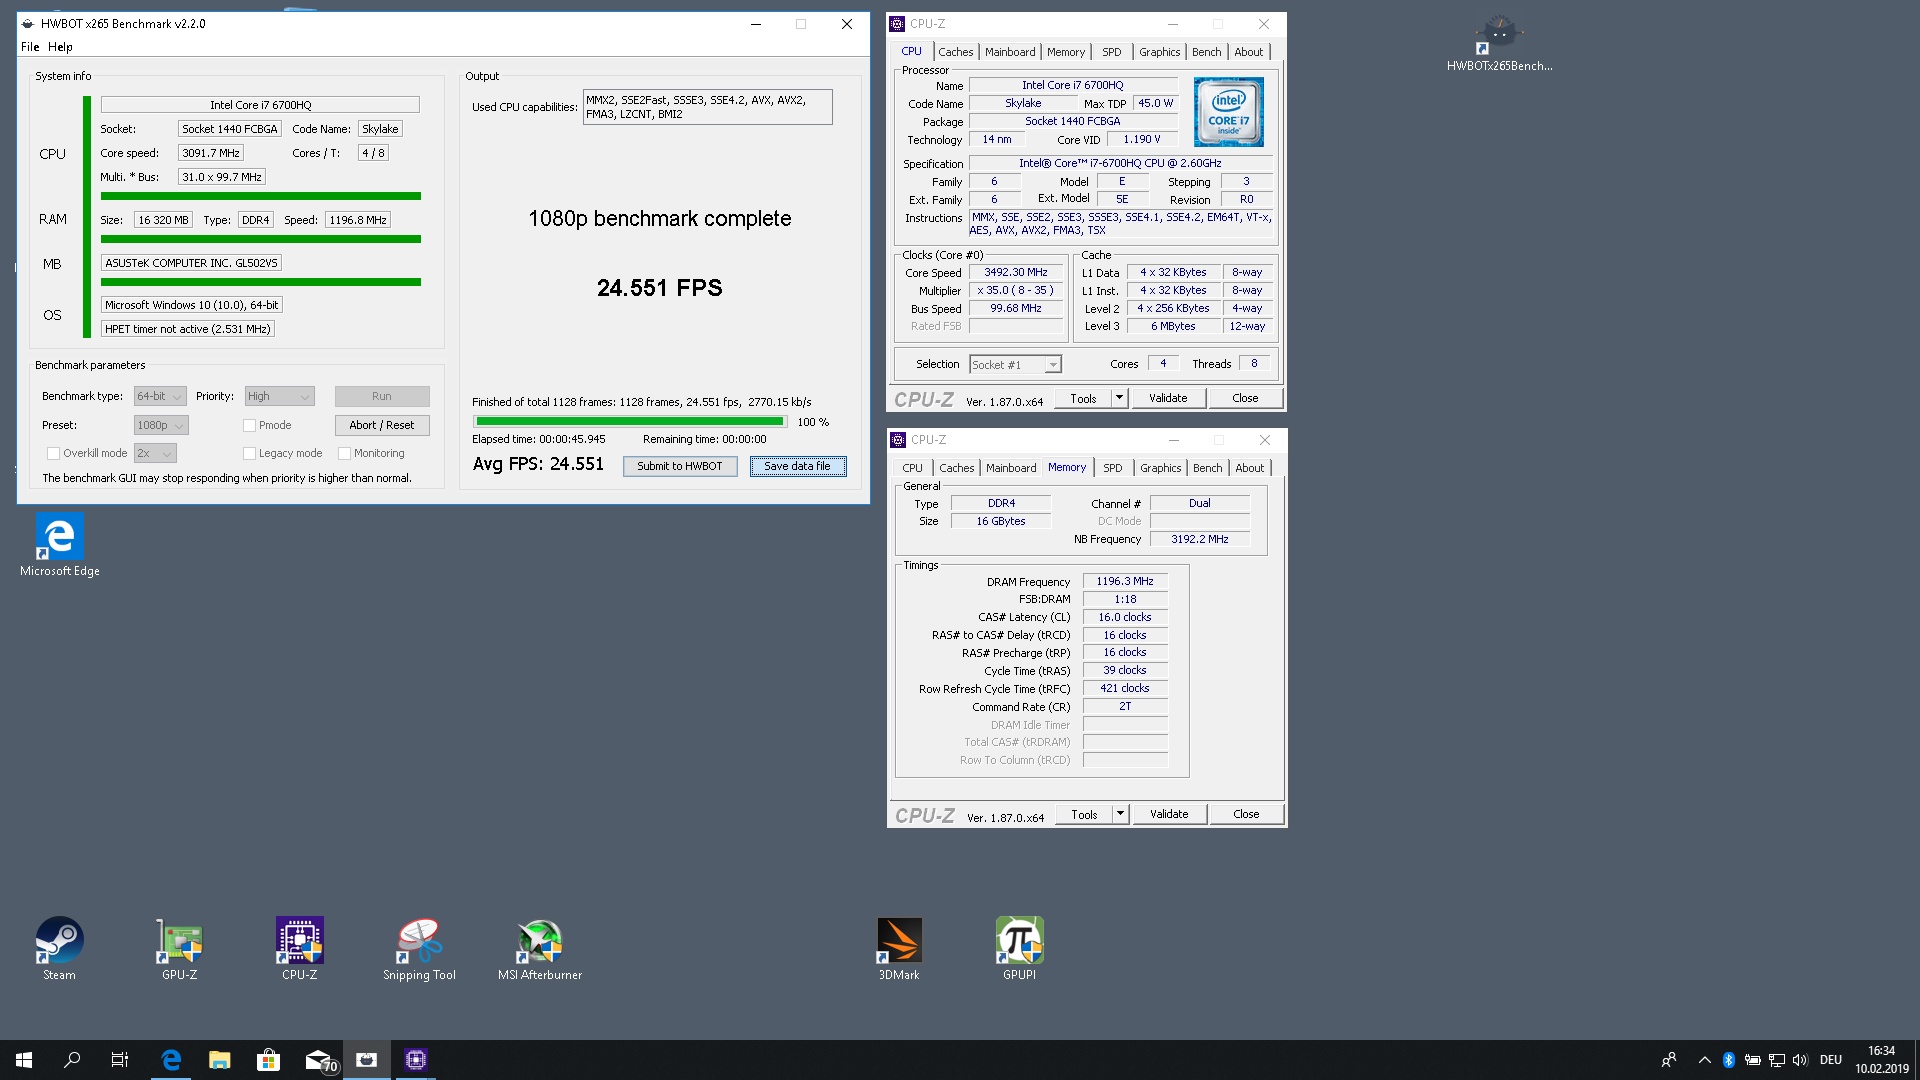Screen dimensions: 1920x1080
Task: Open Benchmark type 64-bit dropdown
Action: click(x=160, y=396)
